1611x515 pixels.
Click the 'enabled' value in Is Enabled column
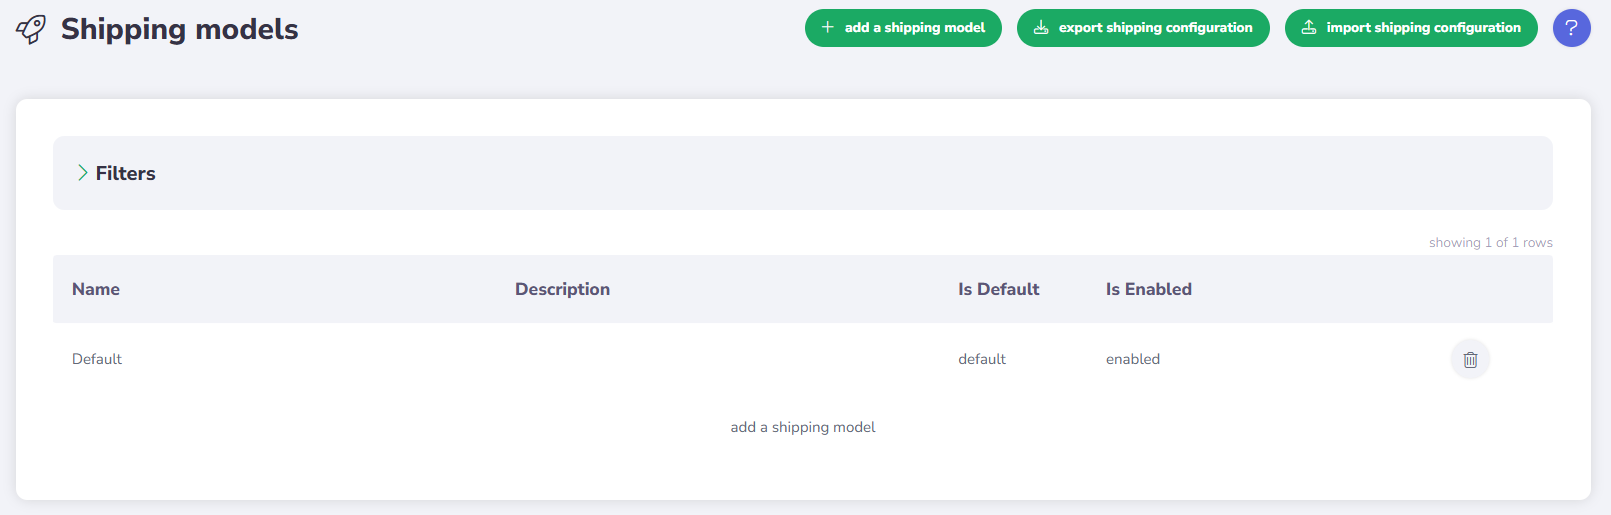tap(1132, 359)
